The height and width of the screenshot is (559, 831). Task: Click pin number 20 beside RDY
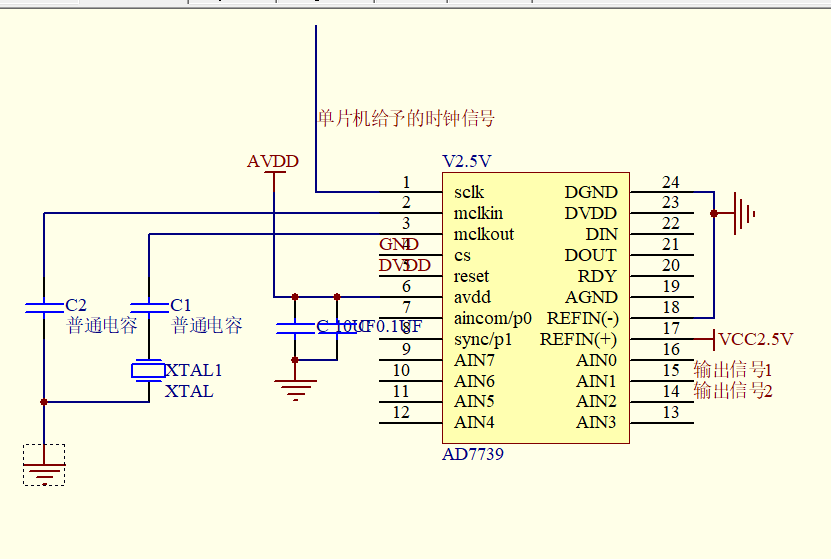tap(670, 265)
